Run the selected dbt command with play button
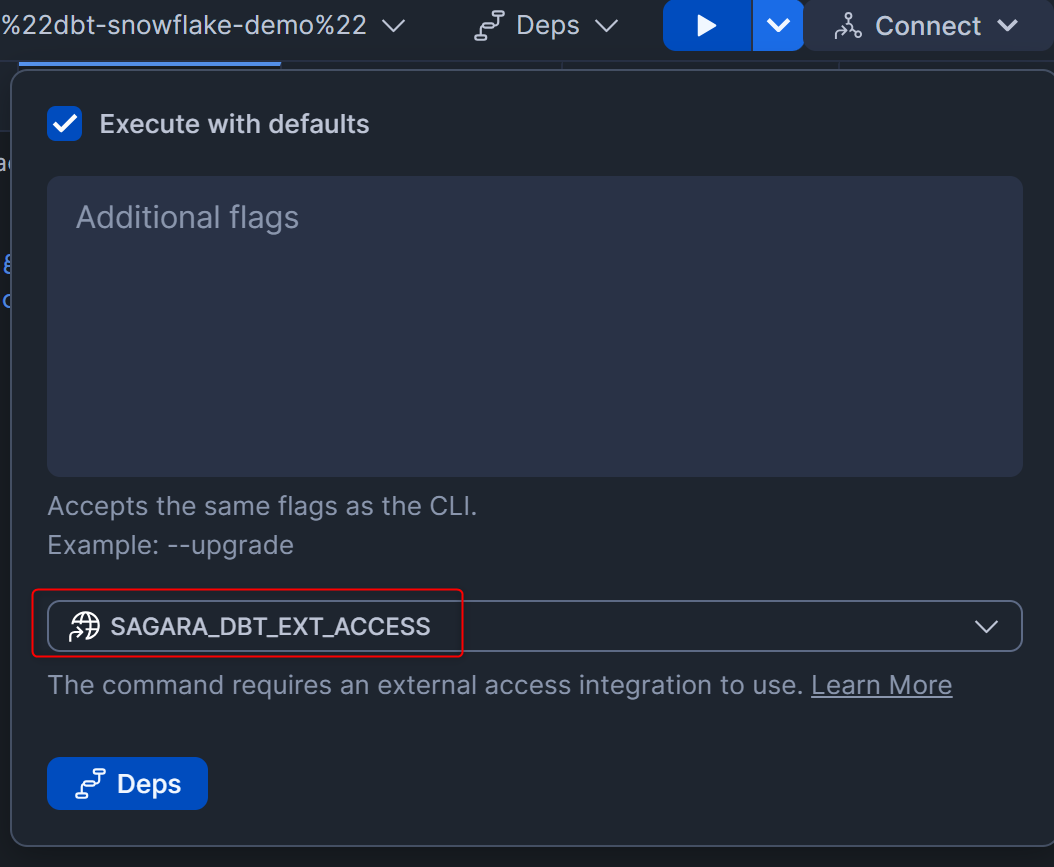This screenshot has width=1054, height=867. point(706,26)
